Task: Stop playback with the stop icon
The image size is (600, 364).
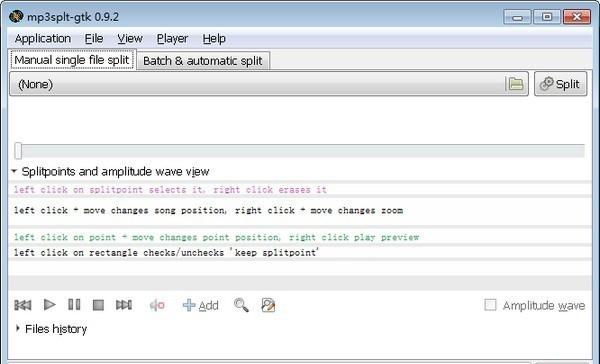Action: (98, 305)
